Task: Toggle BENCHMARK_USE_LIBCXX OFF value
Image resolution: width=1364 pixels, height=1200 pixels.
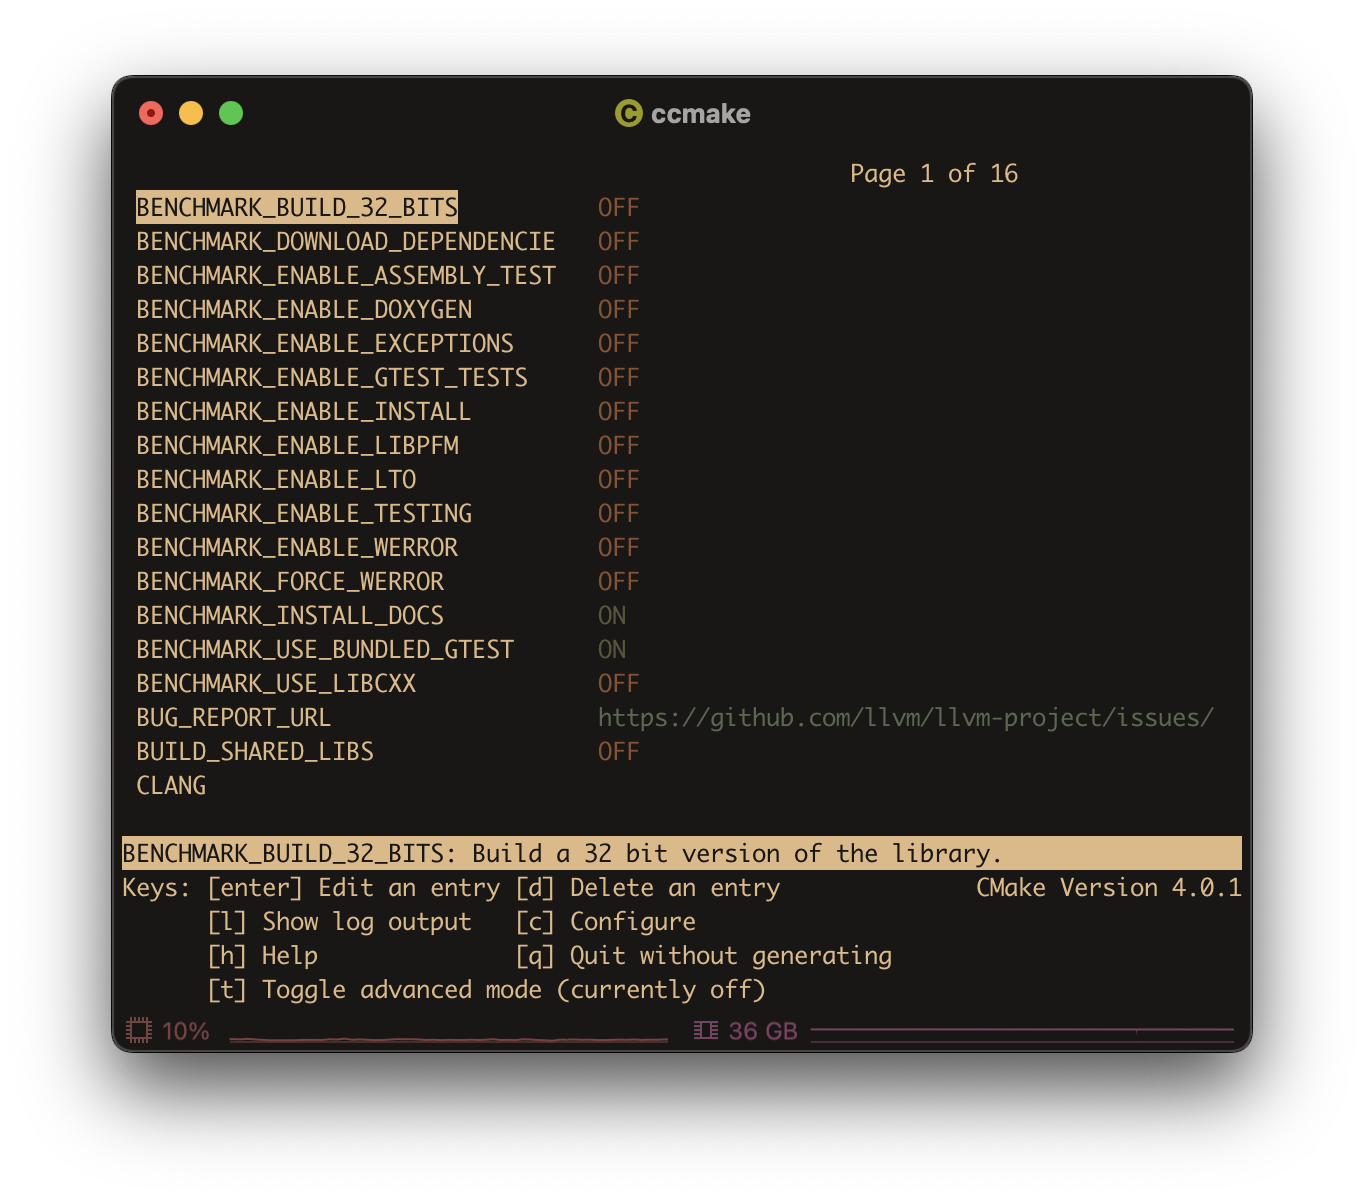Action: pyautogui.click(x=618, y=683)
